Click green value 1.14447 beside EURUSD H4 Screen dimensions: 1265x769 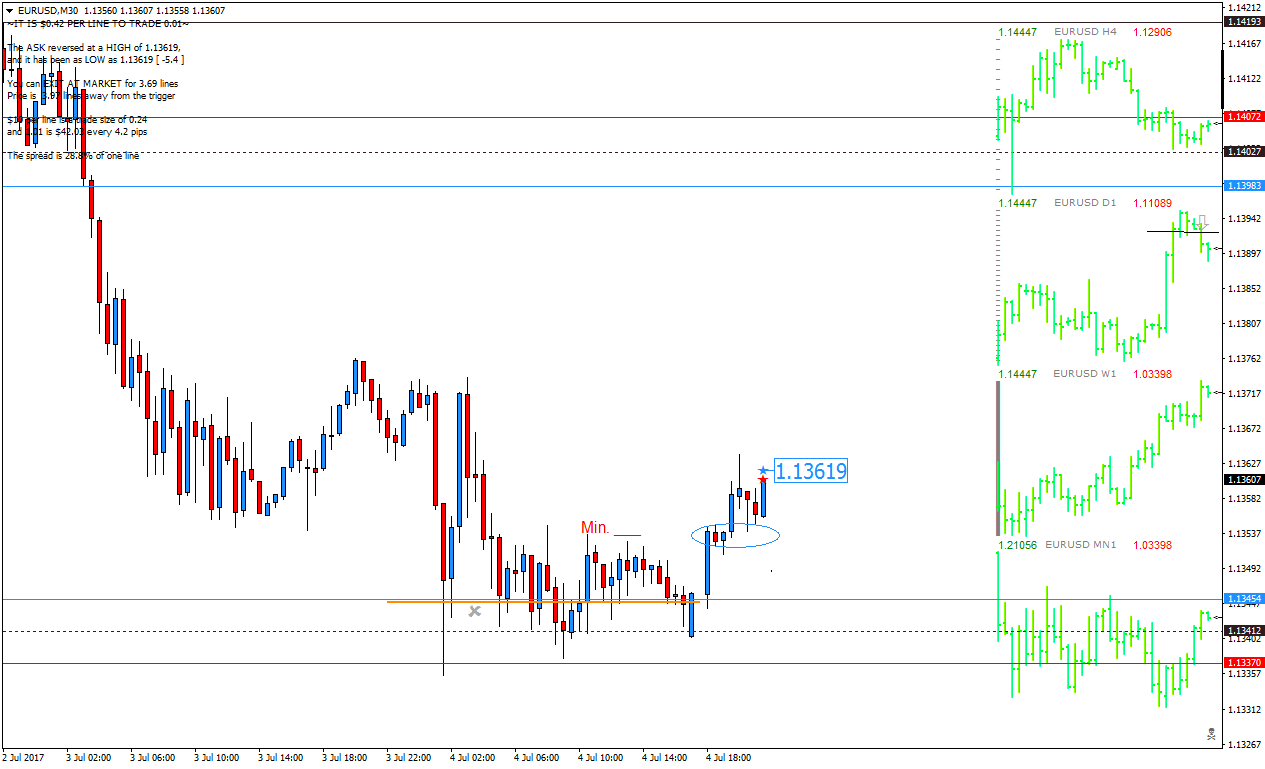pyautogui.click(x=1018, y=32)
